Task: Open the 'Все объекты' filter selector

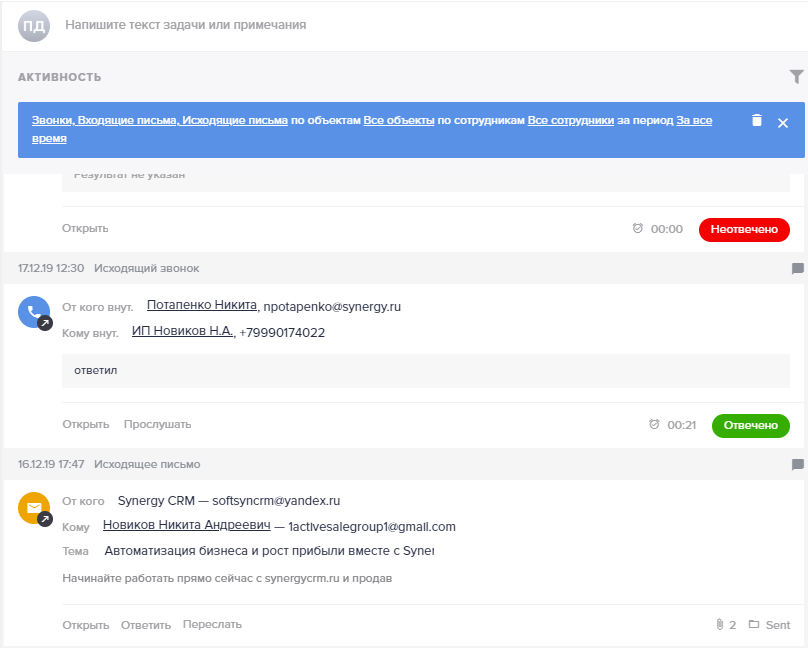Action: pos(399,120)
